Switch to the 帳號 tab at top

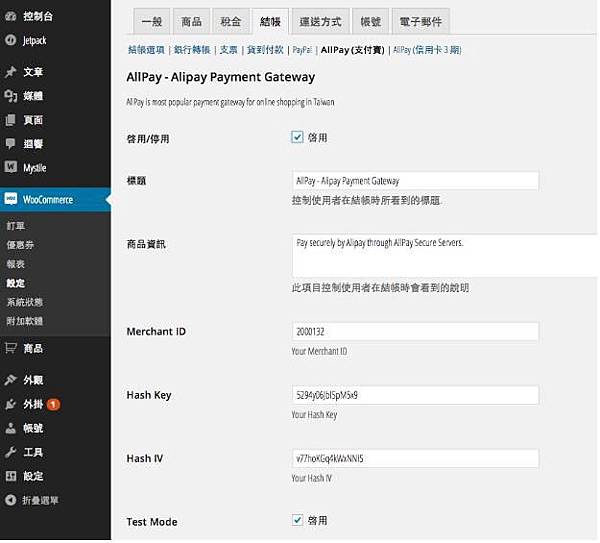370,22
